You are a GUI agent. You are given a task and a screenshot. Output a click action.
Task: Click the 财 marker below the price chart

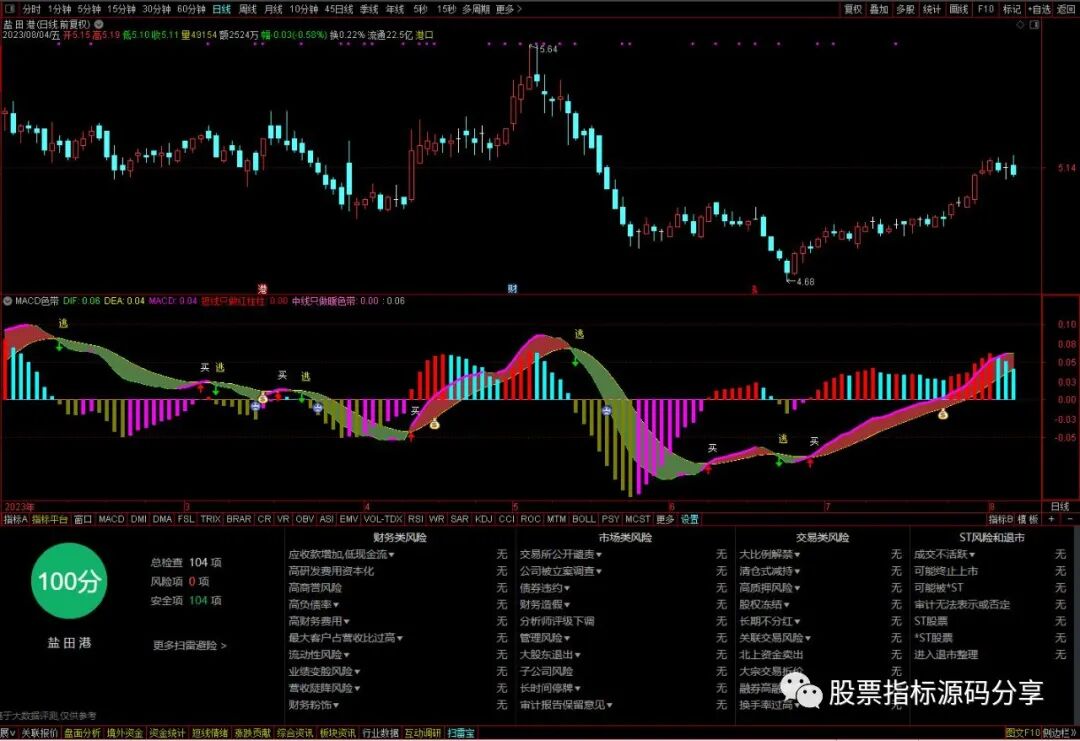pos(512,289)
